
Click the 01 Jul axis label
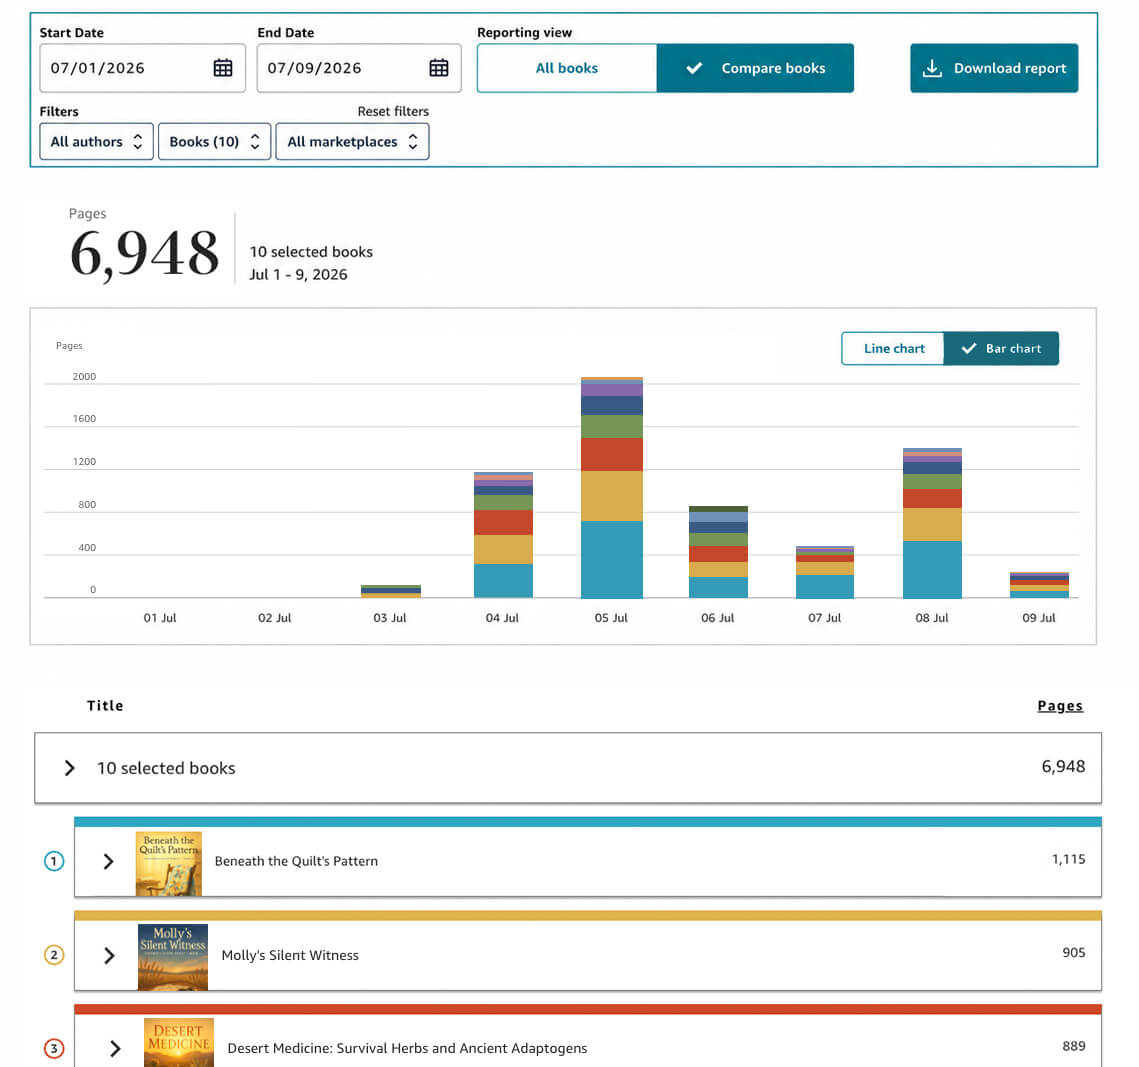tap(160, 618)
